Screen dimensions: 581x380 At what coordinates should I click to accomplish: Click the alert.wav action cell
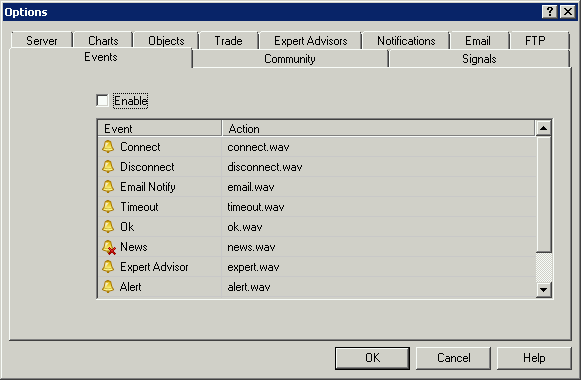[379, 287]
